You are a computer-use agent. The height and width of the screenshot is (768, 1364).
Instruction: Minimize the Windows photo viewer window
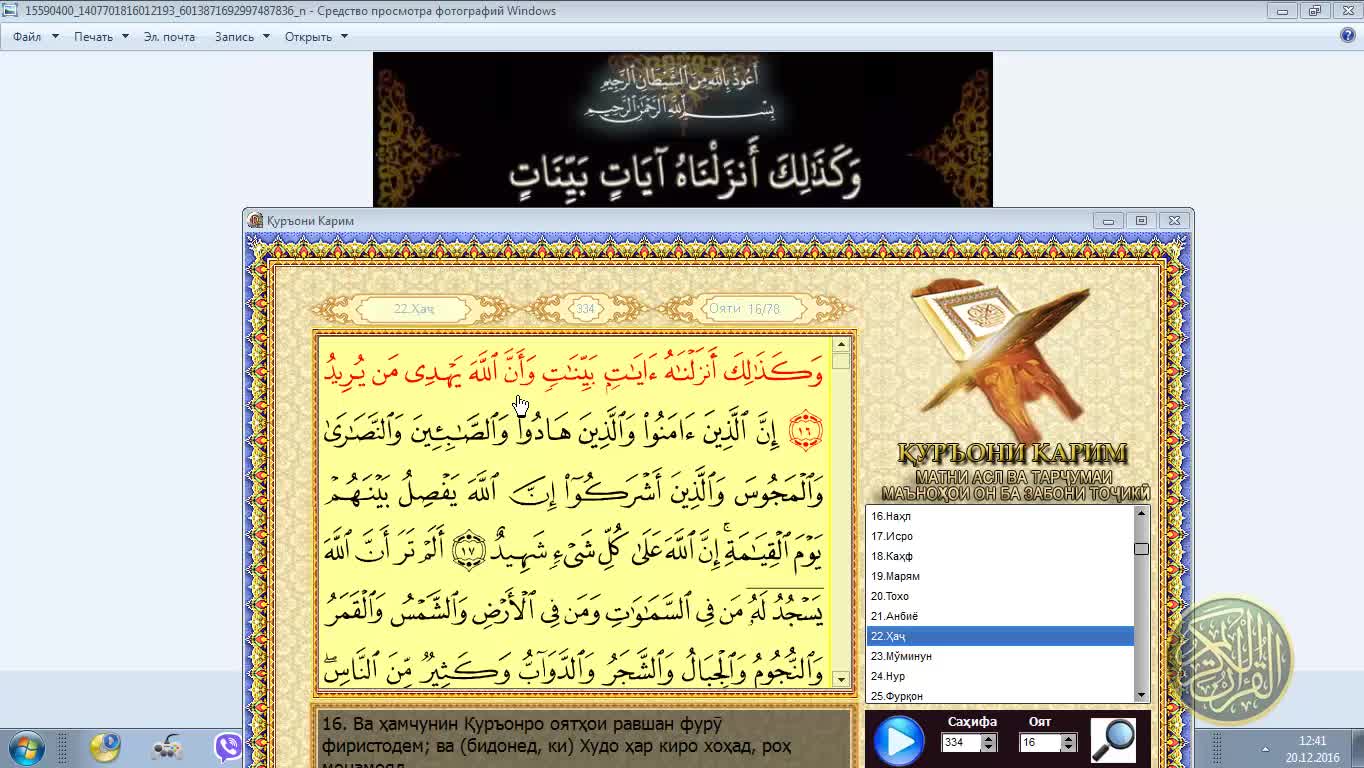tap(1282, 11)
